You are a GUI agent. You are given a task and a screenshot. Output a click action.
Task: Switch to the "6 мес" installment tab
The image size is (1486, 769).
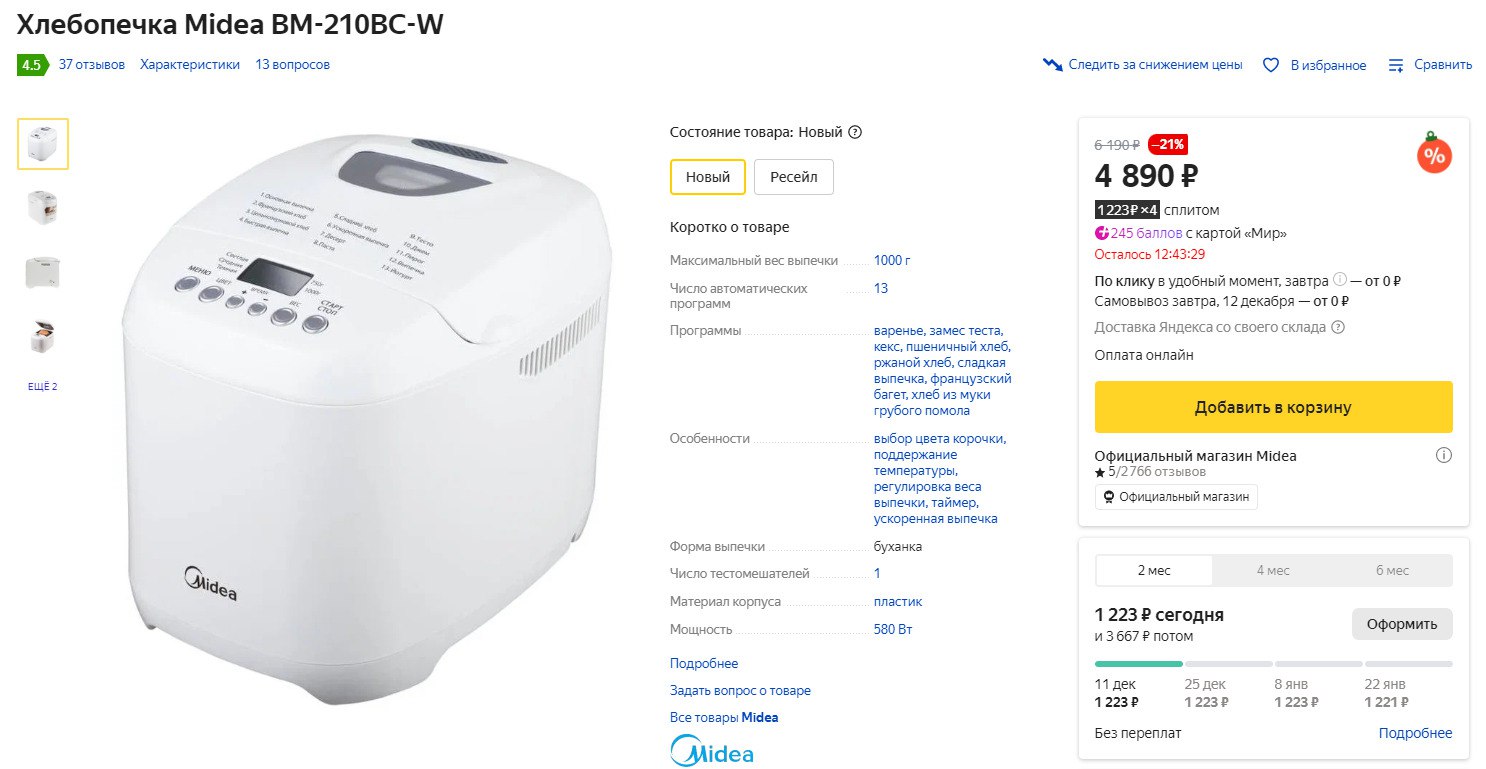1392,571
